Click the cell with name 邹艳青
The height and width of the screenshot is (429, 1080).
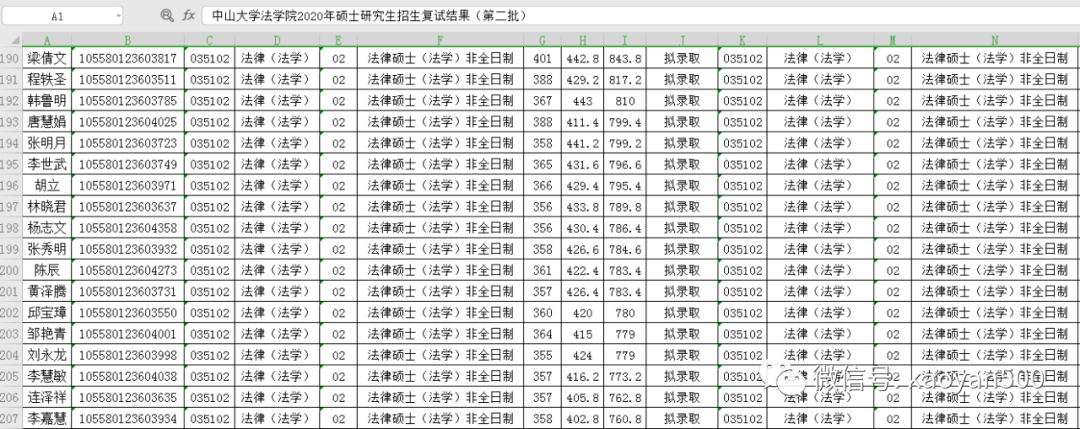click(48, 334)
